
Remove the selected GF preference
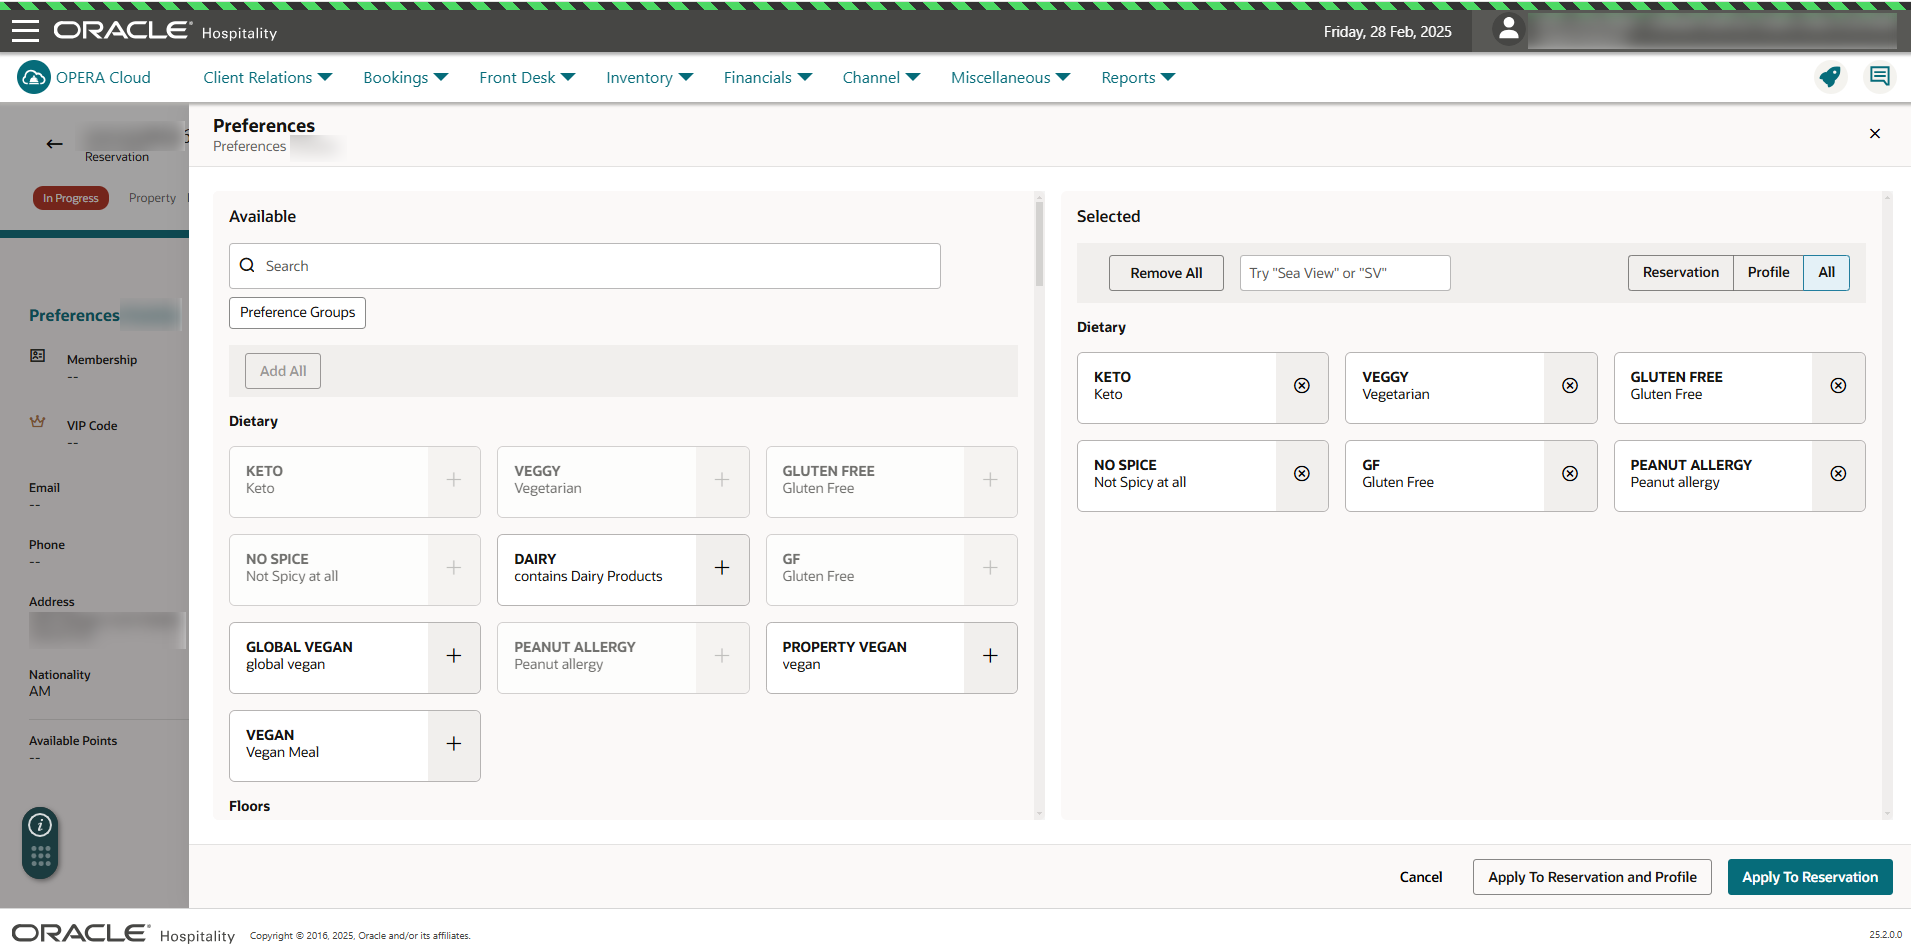click(x=1570, y=474)
